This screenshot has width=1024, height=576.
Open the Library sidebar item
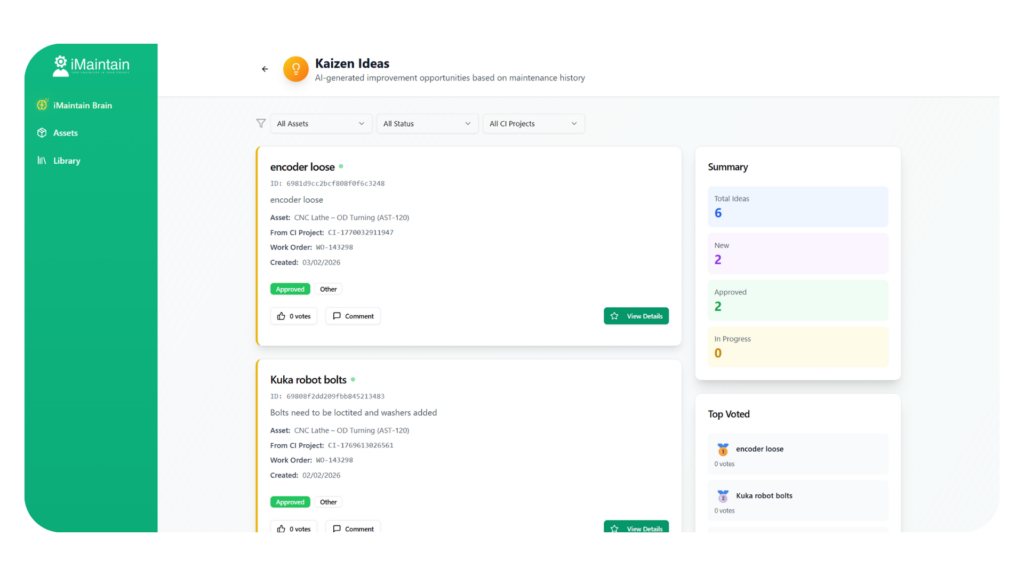point(66,161)
